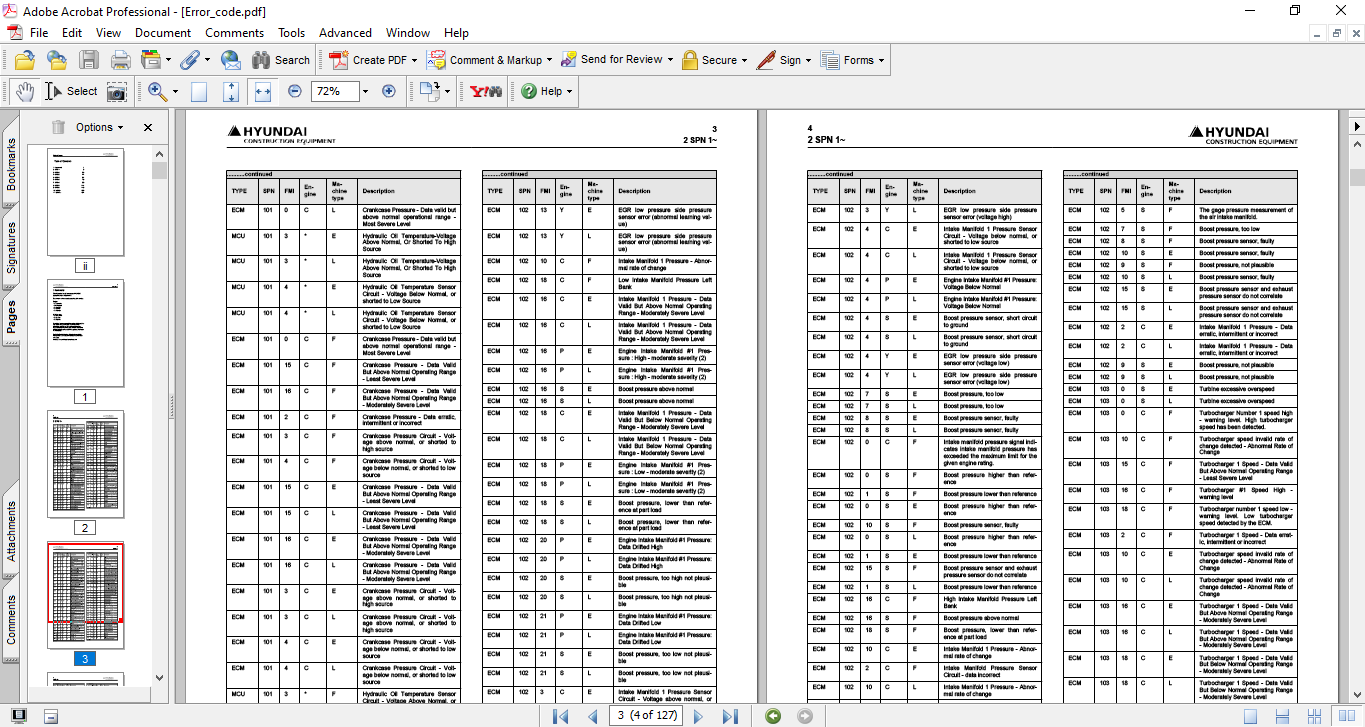Screen dimensions: 1365x727
Task: Select the Hand tool
Action: [x=24, y=91]
